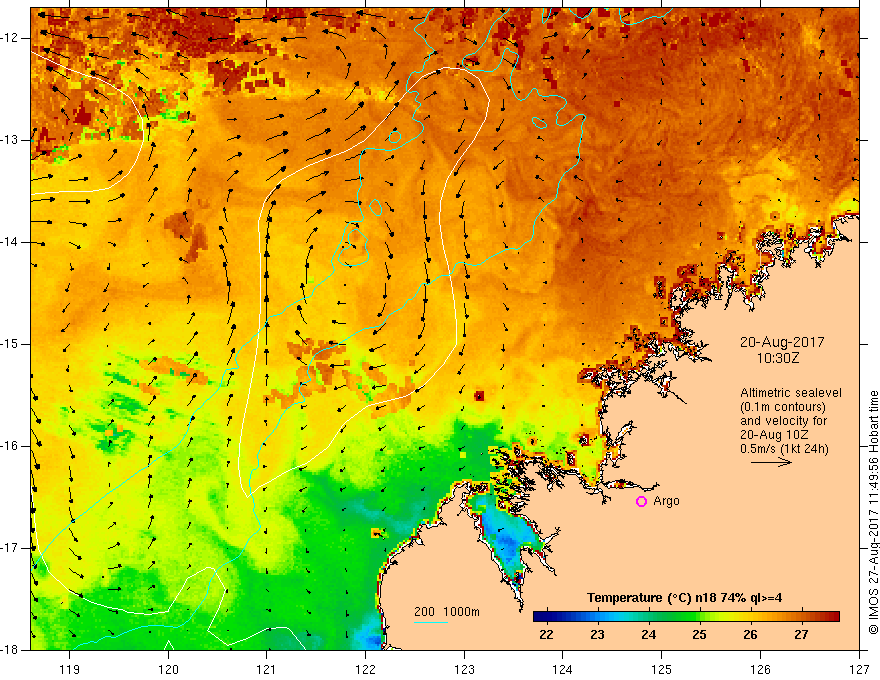Click the colour bar label '25'
This screenshot has width=880, height=680.
(x=699, y=635)
